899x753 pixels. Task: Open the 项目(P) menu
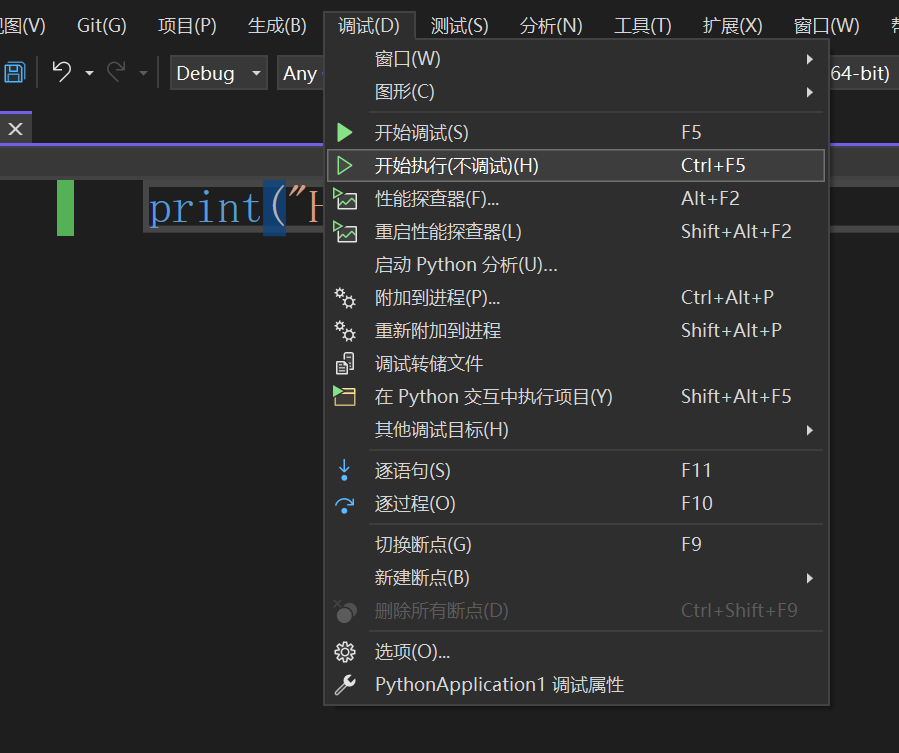187,26
